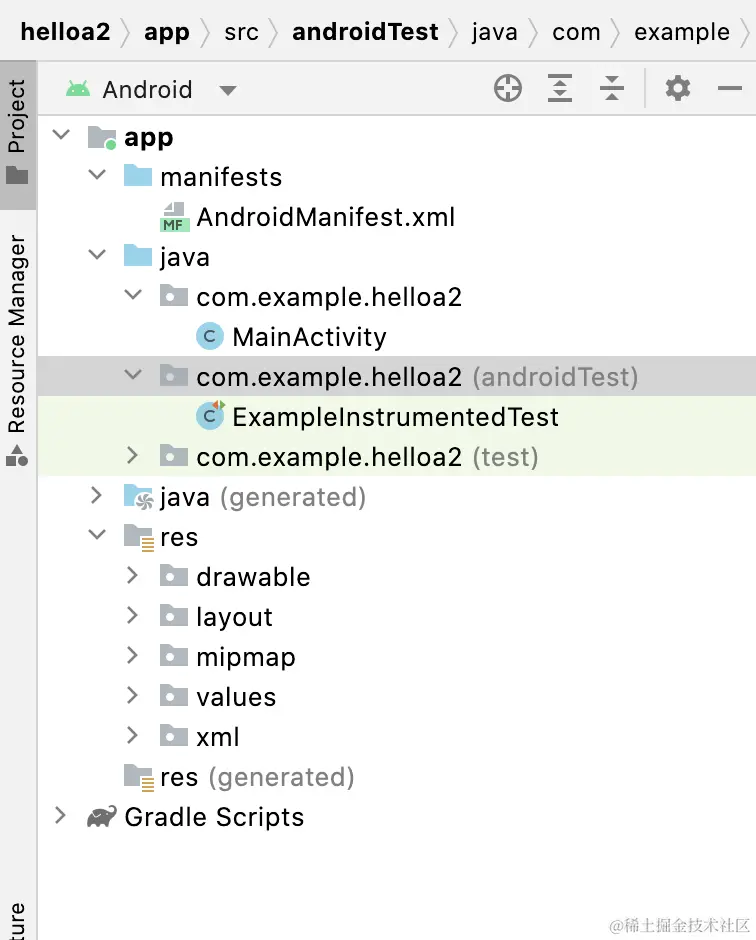
Task: Click the Expand All toolbar icon
Action: coord(559,89)
